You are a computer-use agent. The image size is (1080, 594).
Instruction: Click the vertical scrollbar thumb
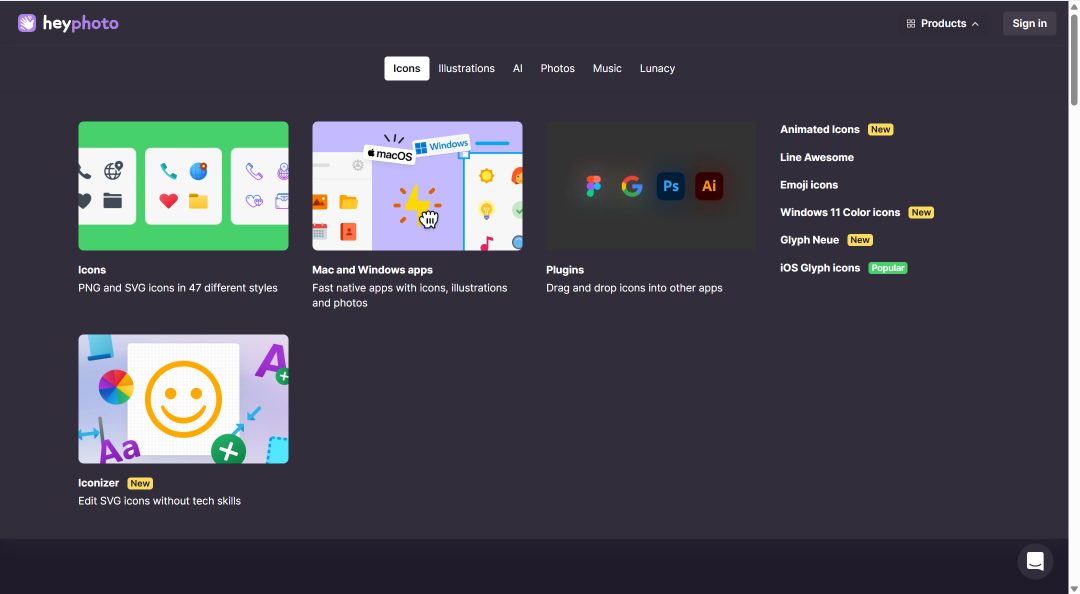tap(1074, 59)
